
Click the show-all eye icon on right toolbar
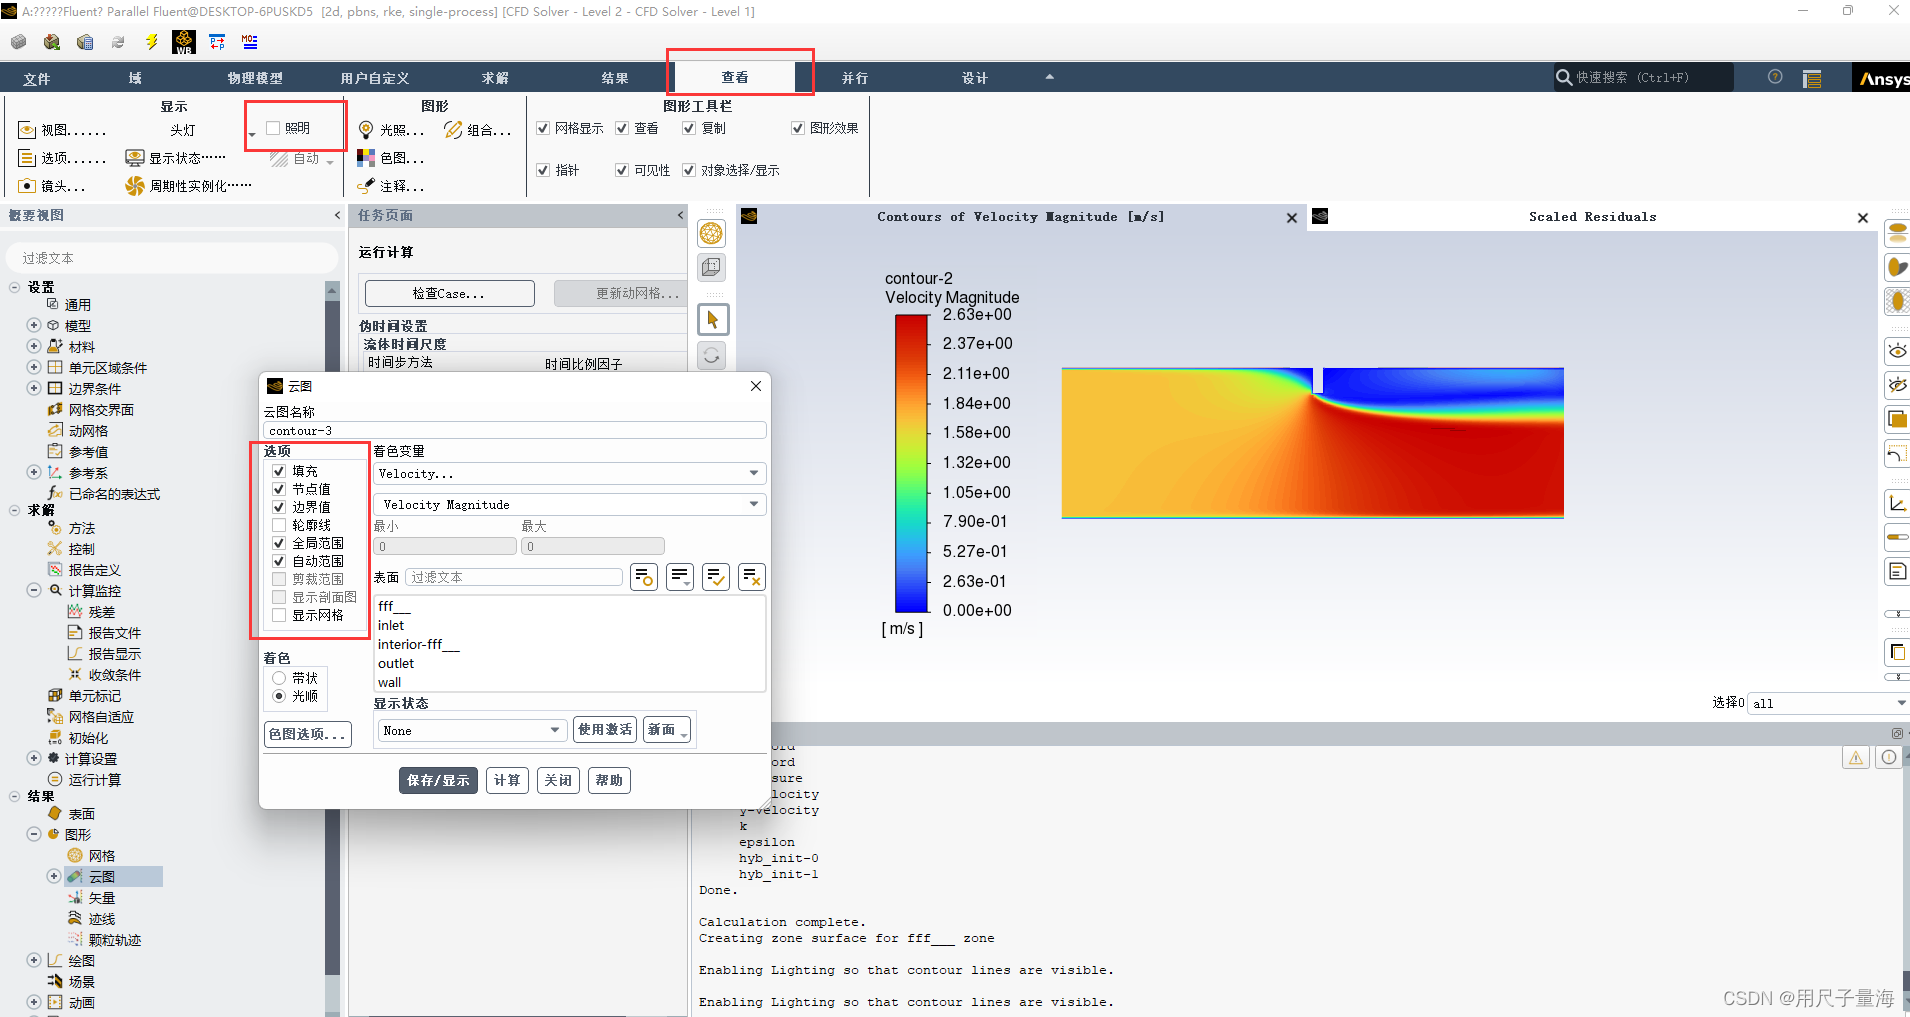coord(1897,351)
